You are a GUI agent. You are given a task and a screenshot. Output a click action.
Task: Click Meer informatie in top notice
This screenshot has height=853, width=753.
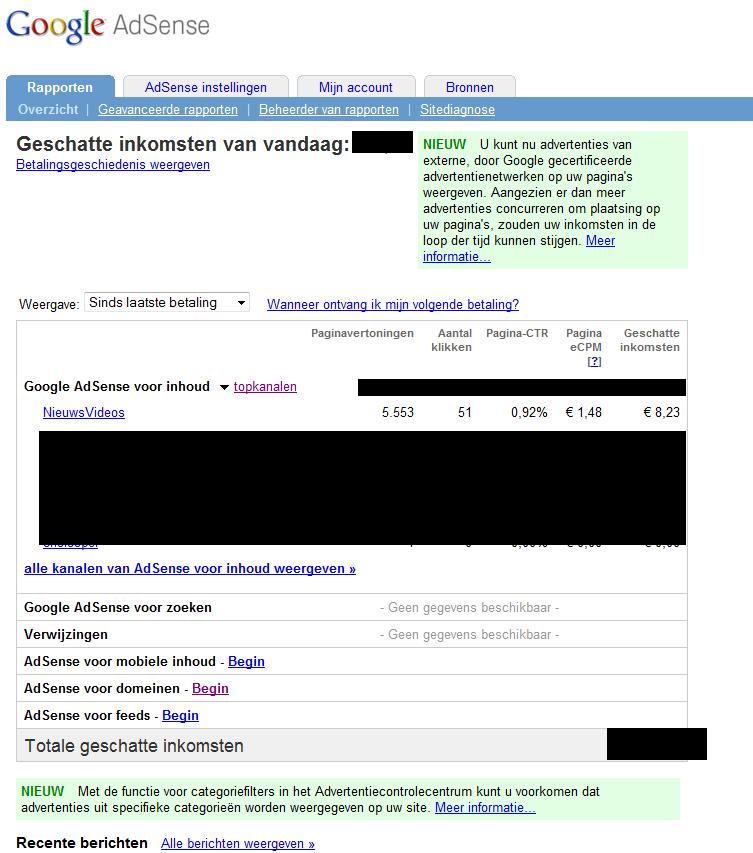click(x=600, y=240)
